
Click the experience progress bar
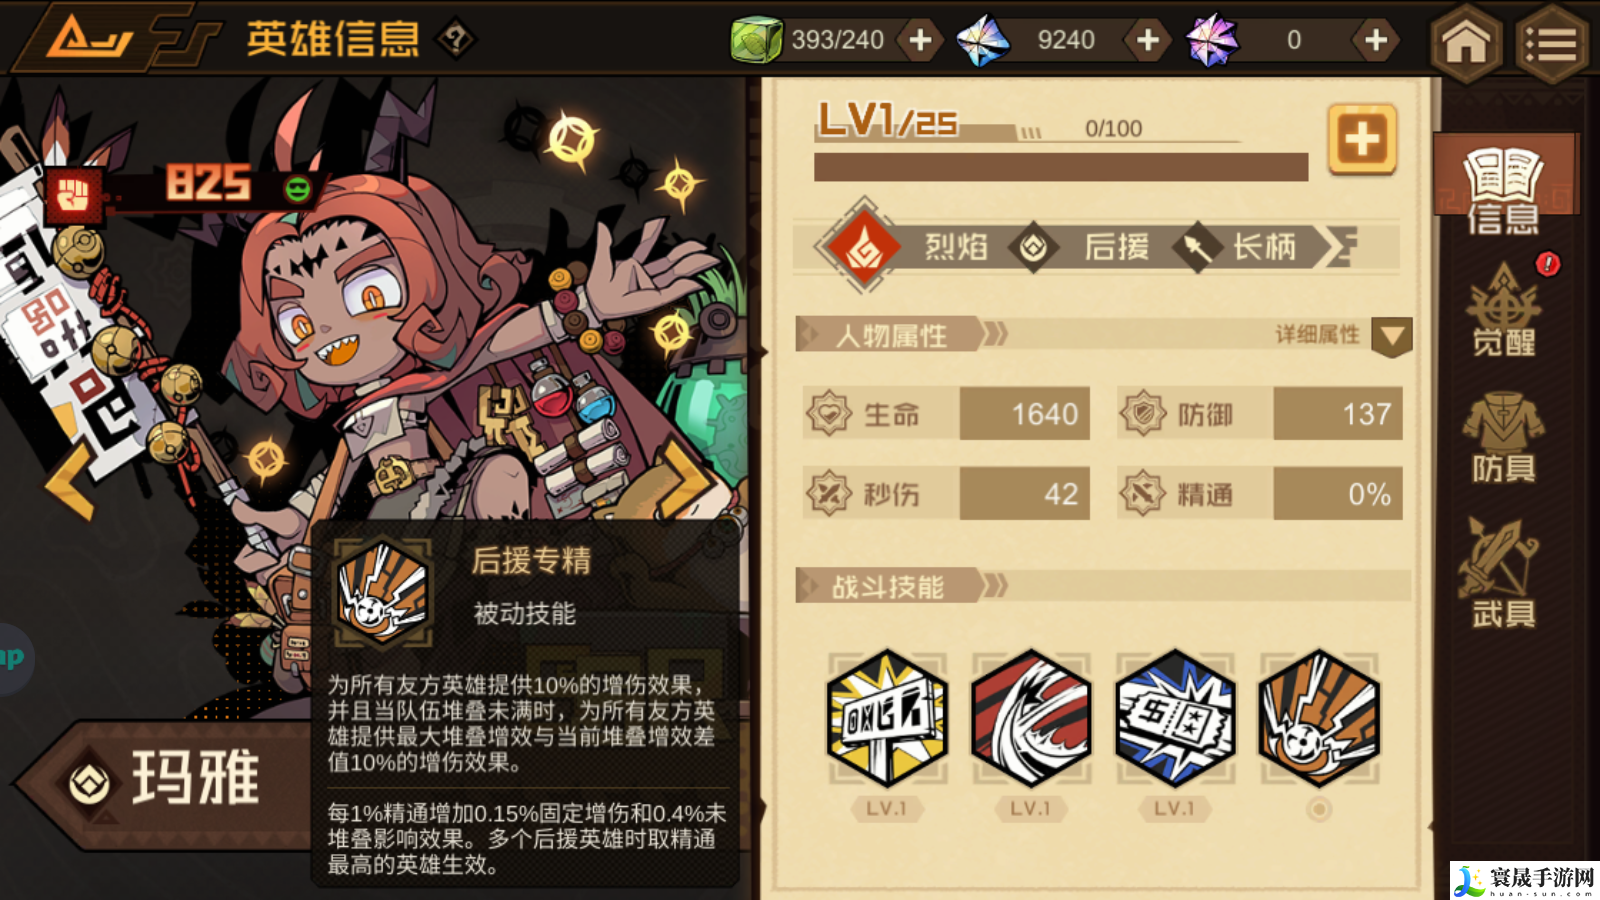pyautogui.click(x=1061, y=167)
